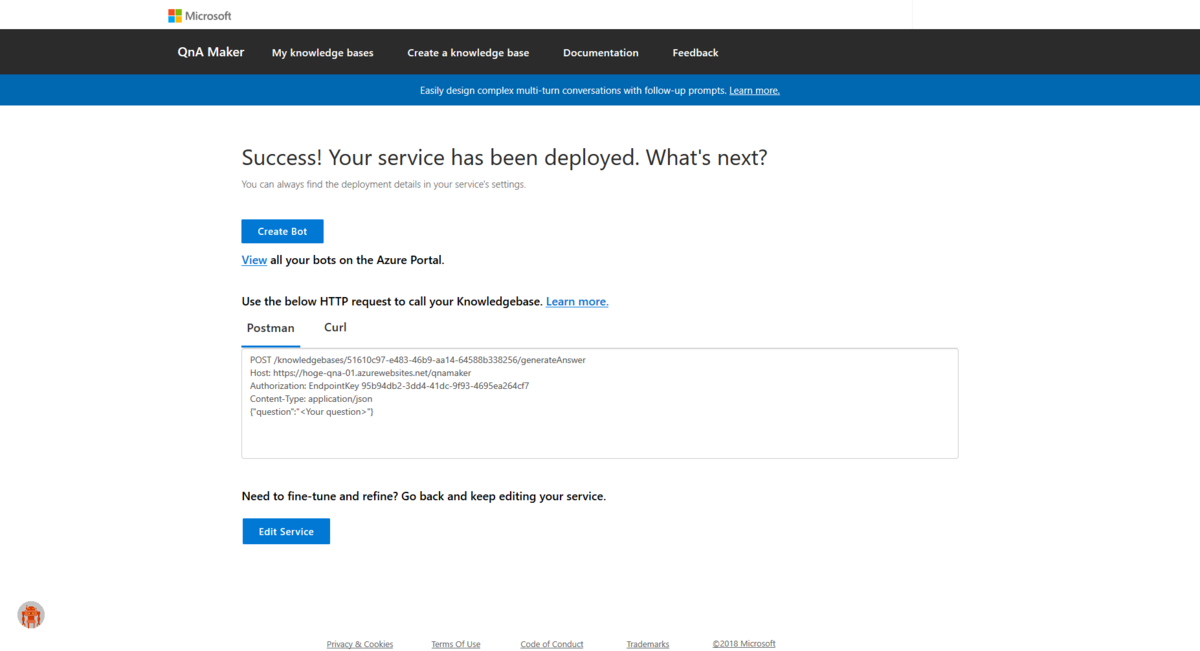Viewport: 1200px width, 651px height.
Task: Click the View bots link
Action: click(254, 260)
